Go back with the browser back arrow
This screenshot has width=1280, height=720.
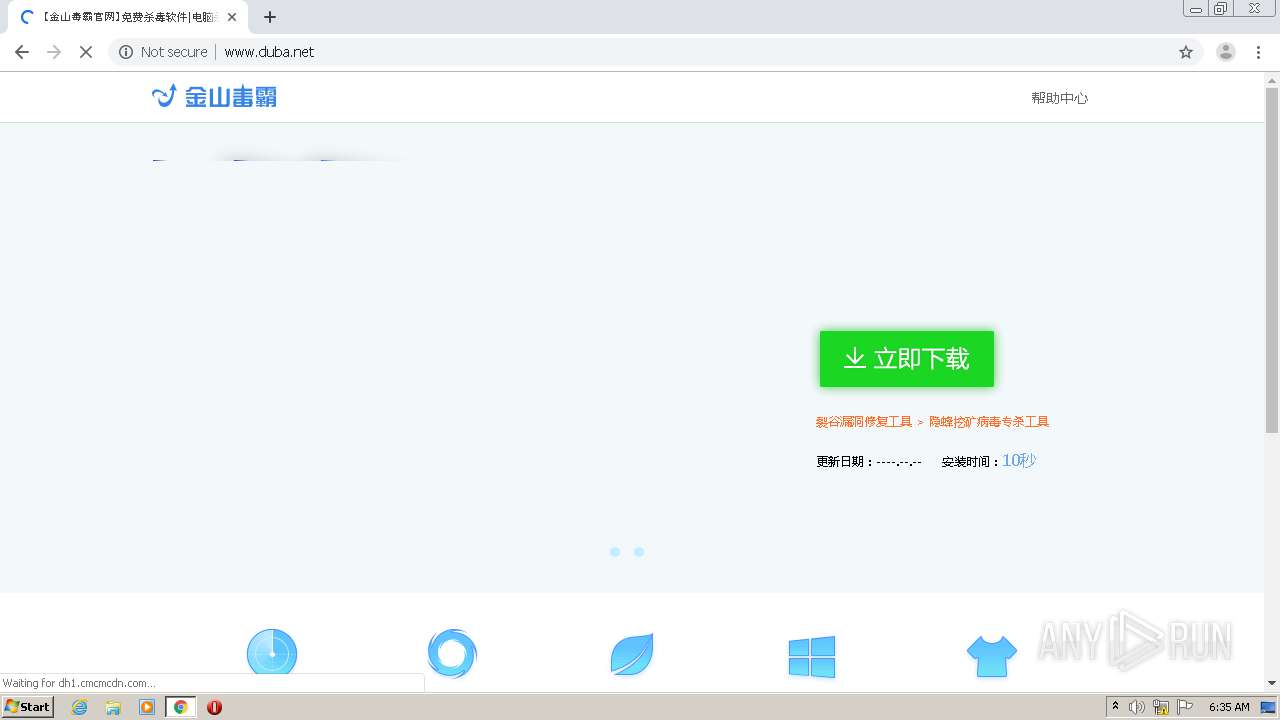[22, 52]
